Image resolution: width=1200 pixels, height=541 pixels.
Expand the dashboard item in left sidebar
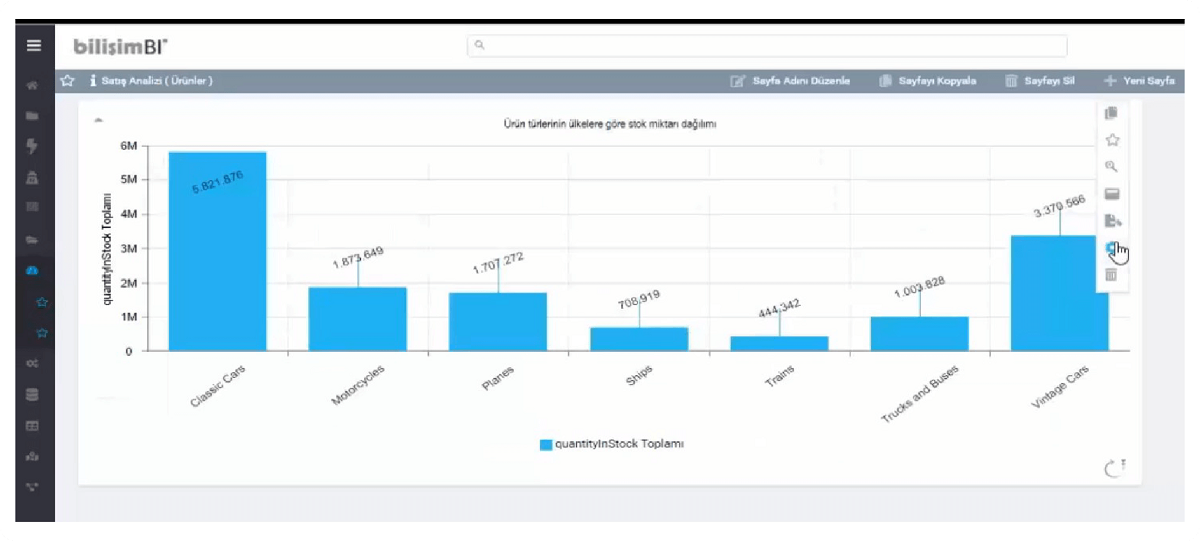tap(32, 271)
